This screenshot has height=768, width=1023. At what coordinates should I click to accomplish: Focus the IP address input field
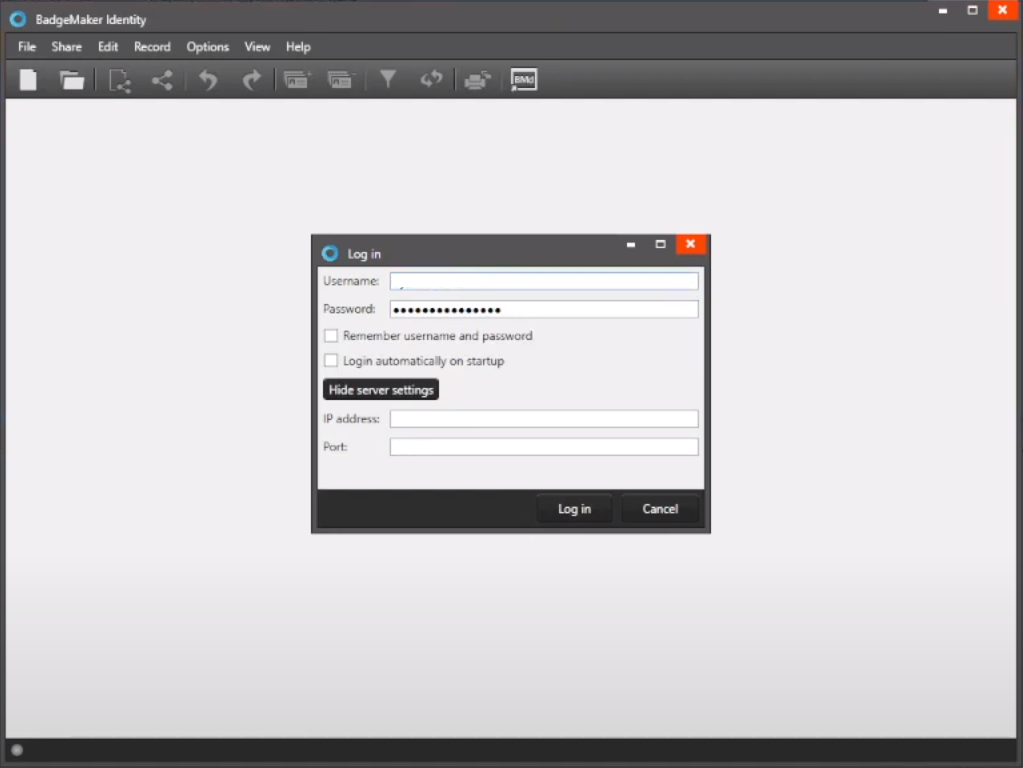pos(544,419)
